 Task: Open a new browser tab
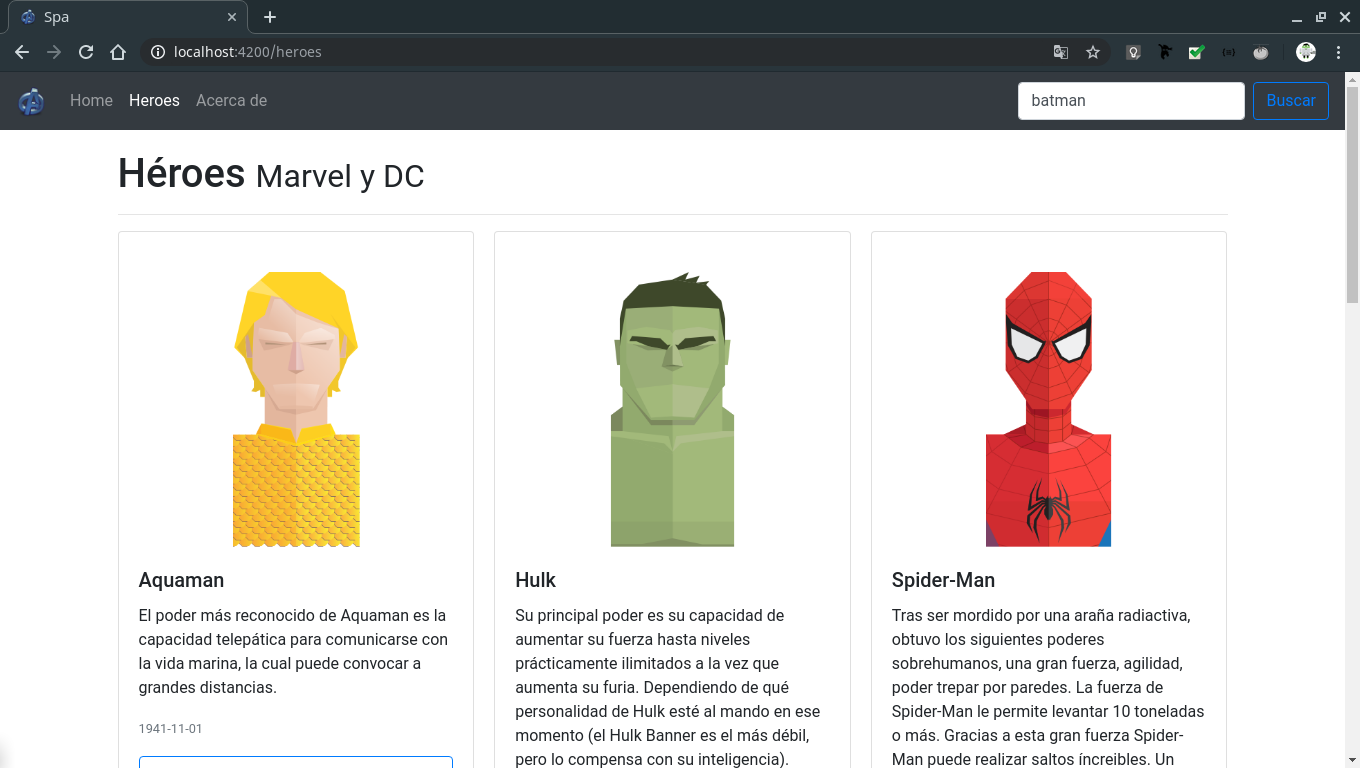[270, 17]
